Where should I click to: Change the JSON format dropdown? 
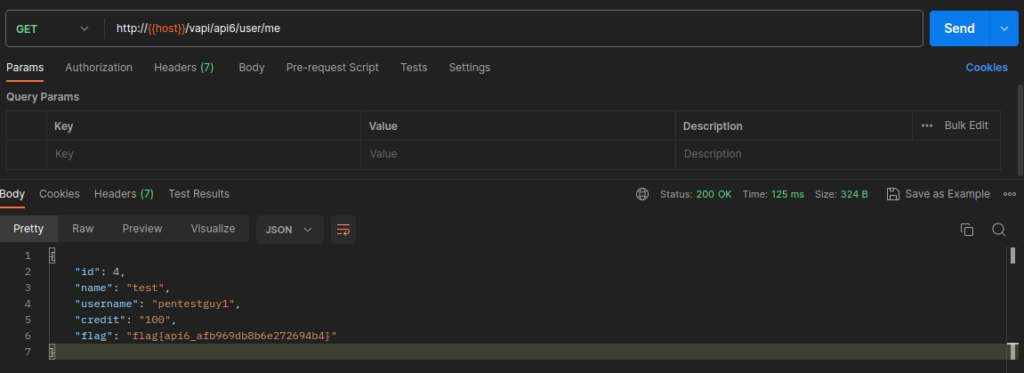point(290,229)
